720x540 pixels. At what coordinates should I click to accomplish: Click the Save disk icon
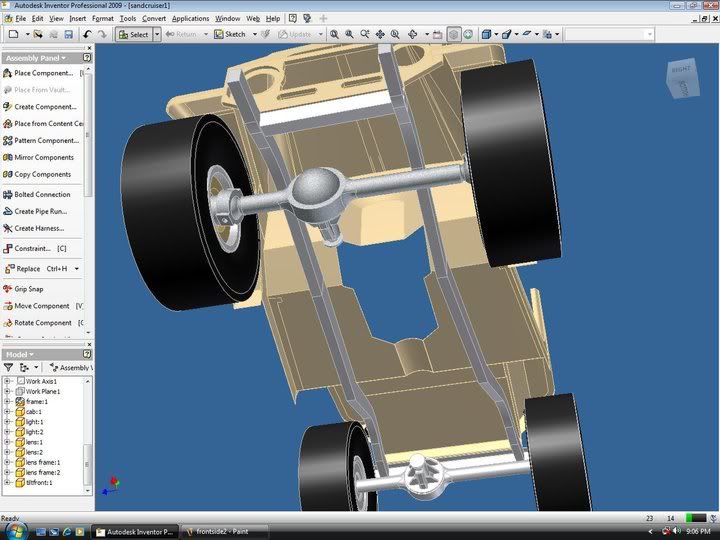(68, 34)
